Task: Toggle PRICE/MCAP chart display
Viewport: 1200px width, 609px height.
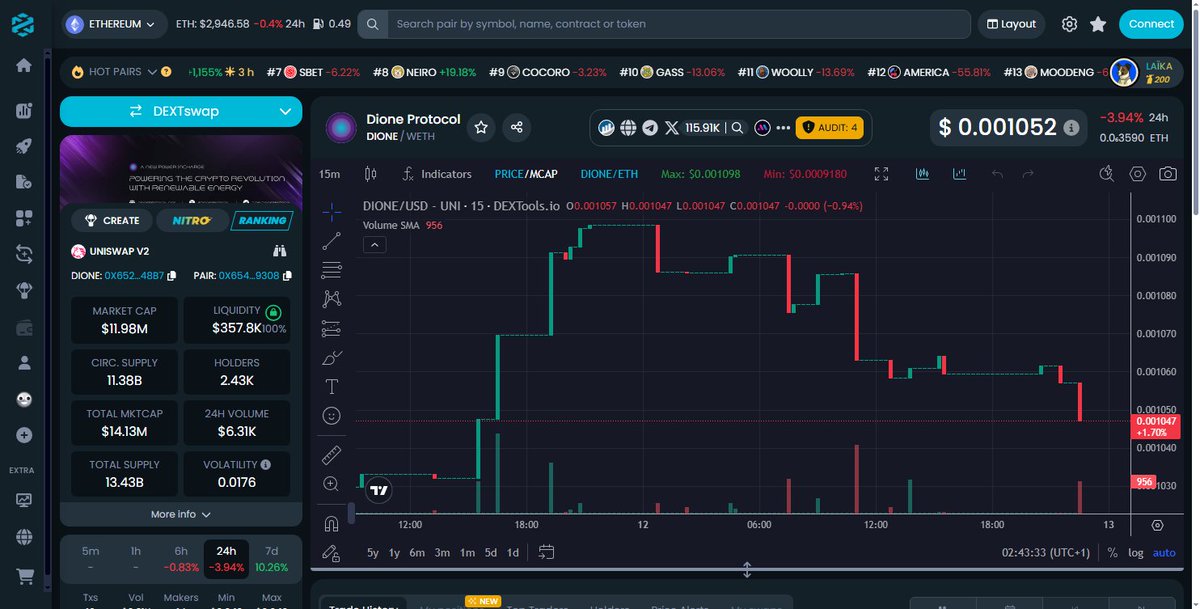Action: click(526, 174)
